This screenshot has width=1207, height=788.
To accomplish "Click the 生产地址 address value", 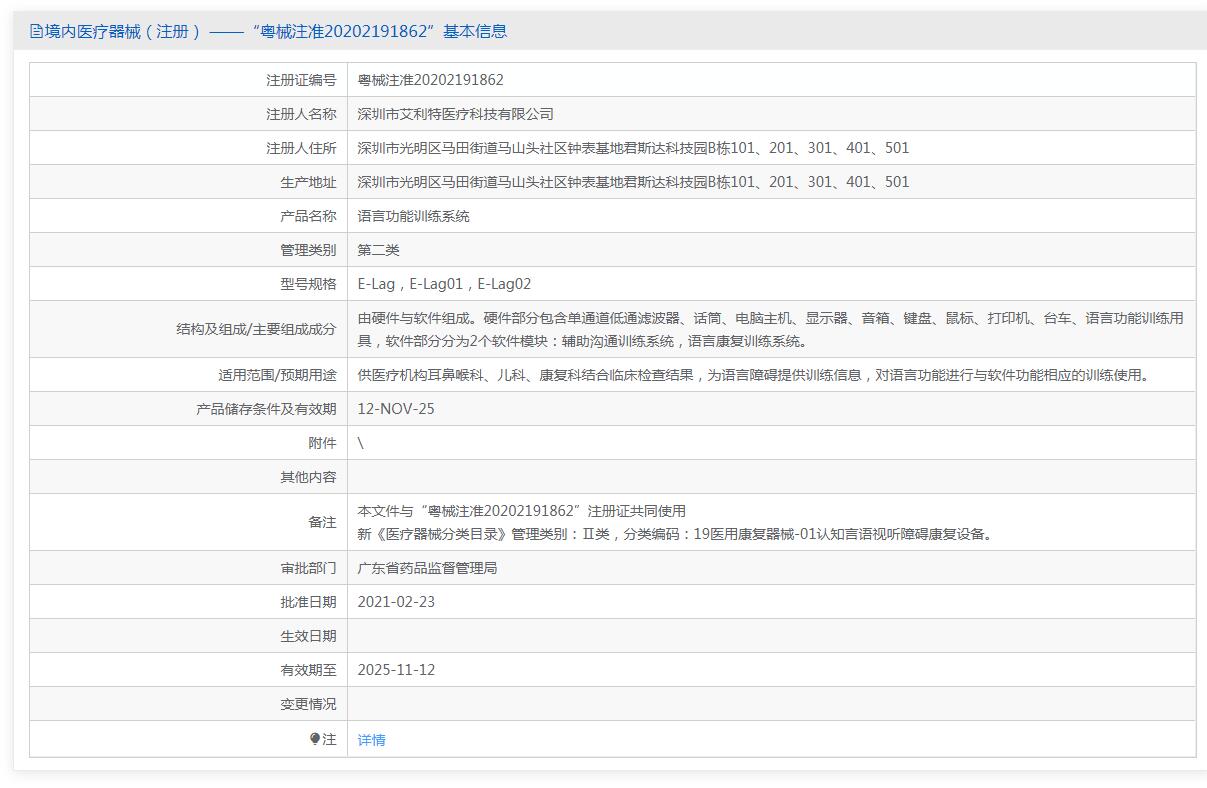I will pyautogui.click(x=633, y=182).
